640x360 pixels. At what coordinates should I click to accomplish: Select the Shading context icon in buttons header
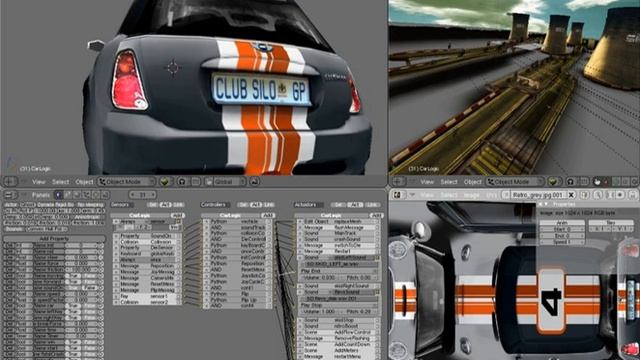(77, 195)
